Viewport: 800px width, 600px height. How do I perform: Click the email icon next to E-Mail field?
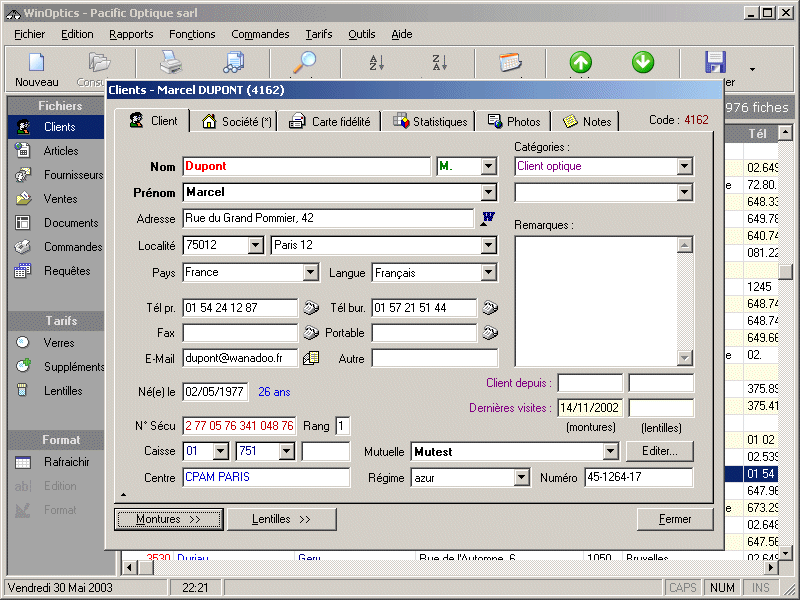click(x=311, y=357)
